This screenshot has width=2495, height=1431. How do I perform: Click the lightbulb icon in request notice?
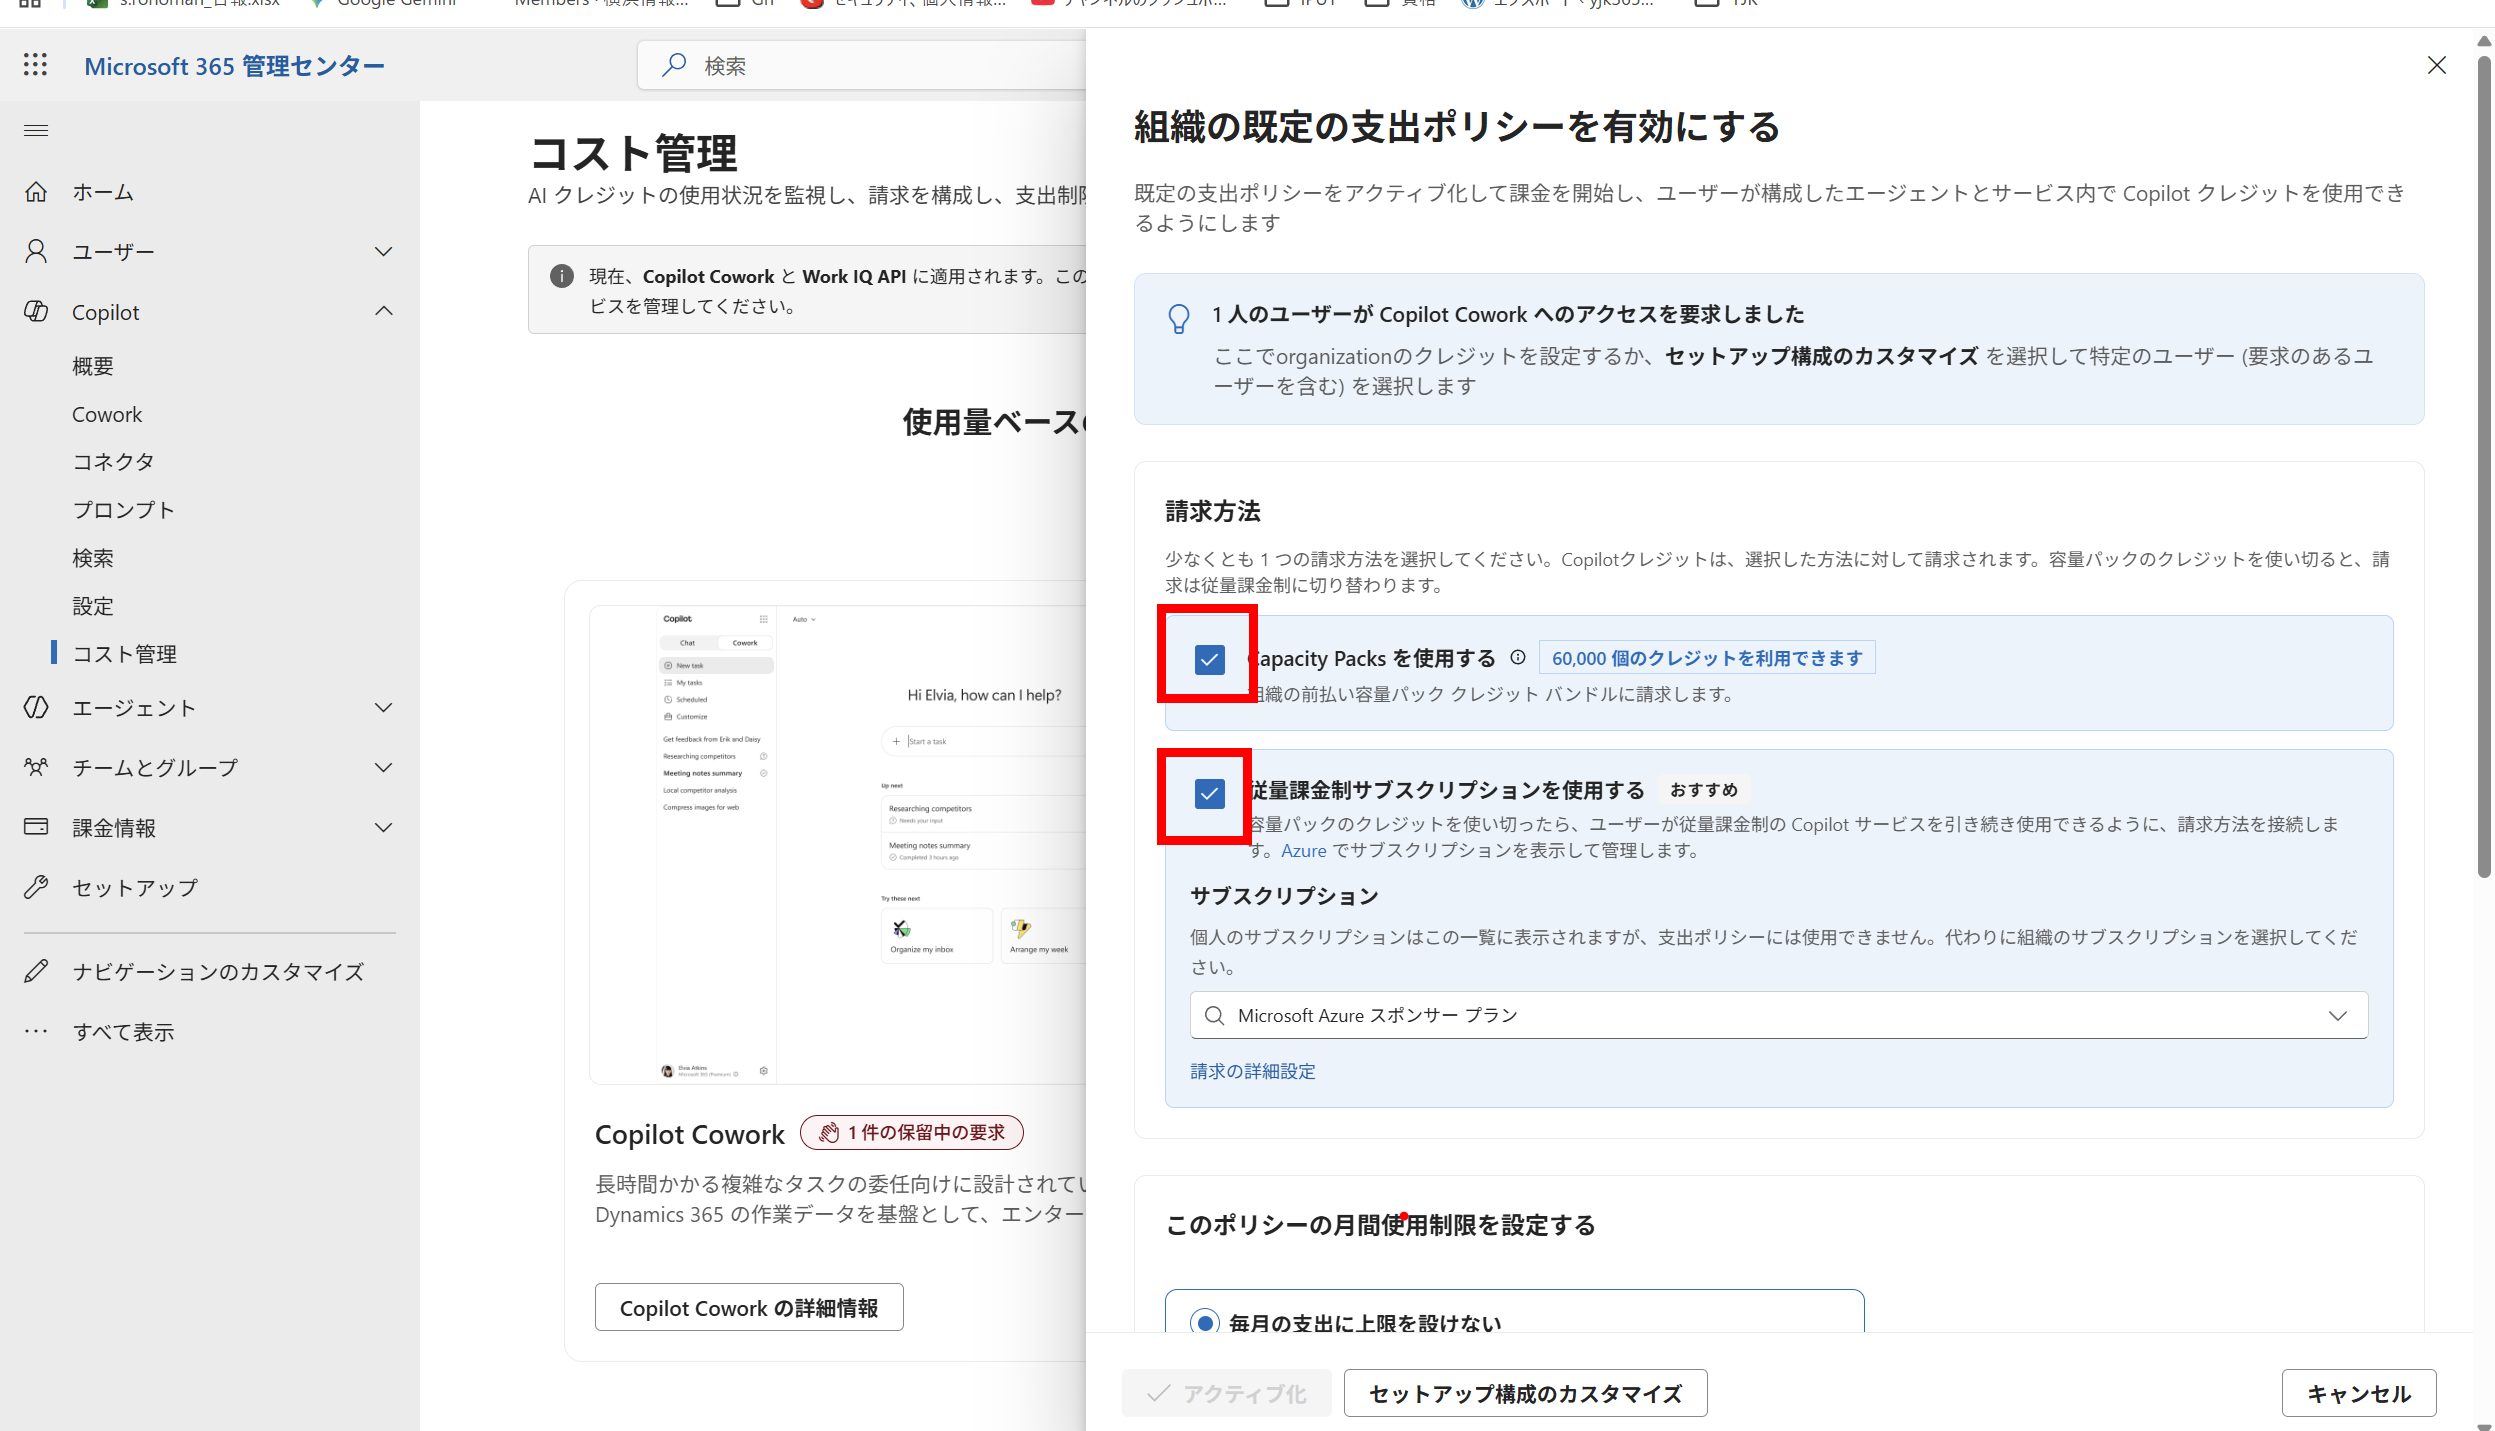pyautogui.click(x=1179, y=318)
